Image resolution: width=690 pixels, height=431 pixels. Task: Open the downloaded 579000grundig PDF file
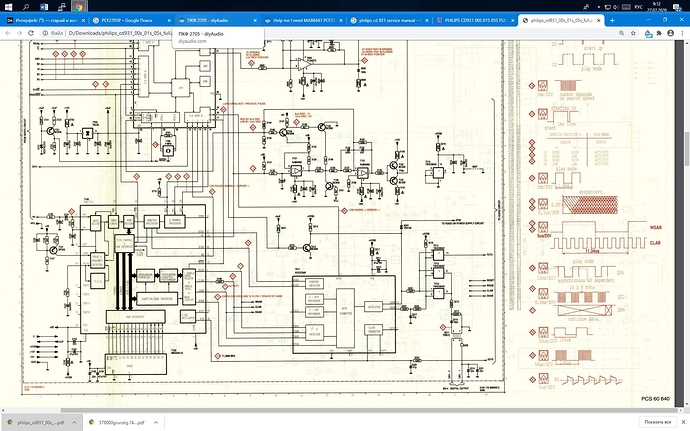(117, 422)
